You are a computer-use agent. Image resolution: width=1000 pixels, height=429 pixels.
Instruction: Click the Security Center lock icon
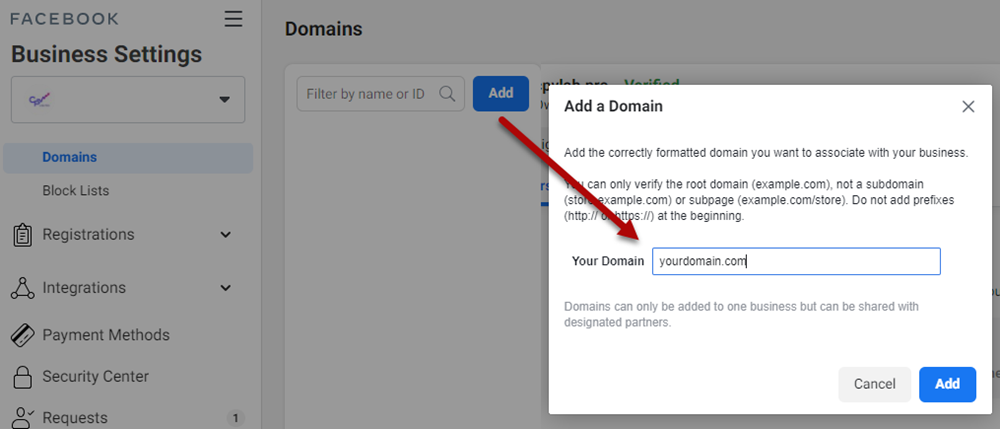tap(22, 377)
